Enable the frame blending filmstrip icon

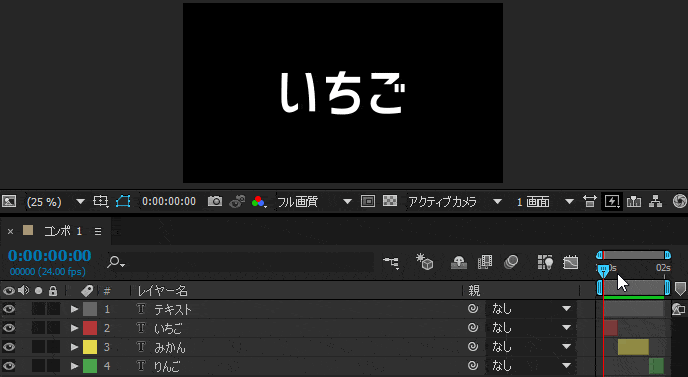point(485,262)
